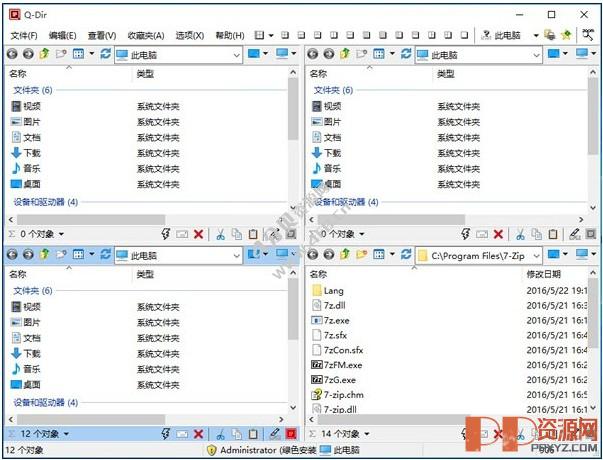Click lightning run icon in bottom-left pane
The image size is (603, 460).
166,434
